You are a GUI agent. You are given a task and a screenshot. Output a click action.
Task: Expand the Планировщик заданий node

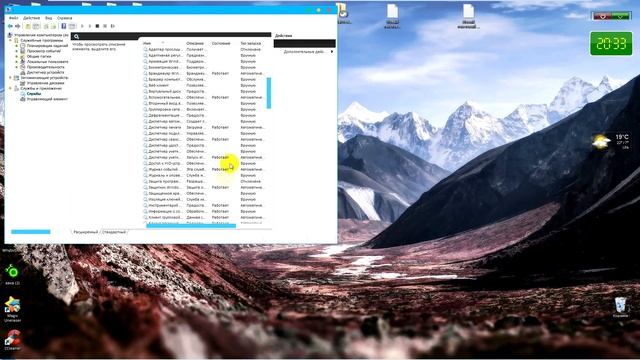[17, 46]
